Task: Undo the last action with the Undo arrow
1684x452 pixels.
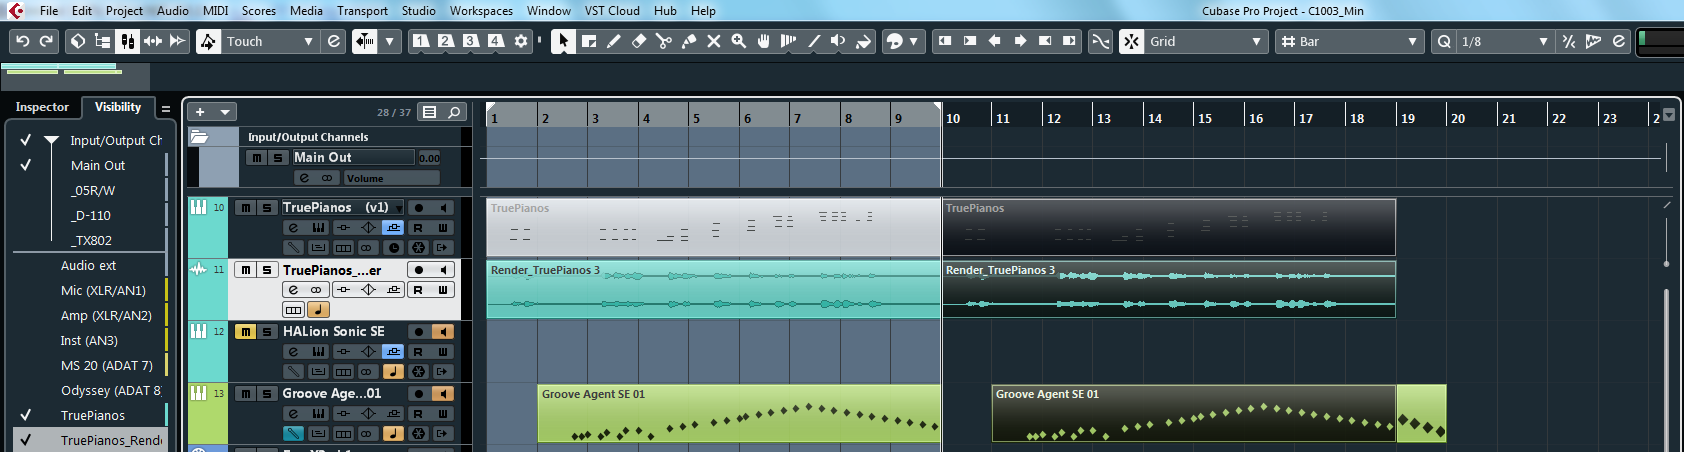Action: pos(22,41)
